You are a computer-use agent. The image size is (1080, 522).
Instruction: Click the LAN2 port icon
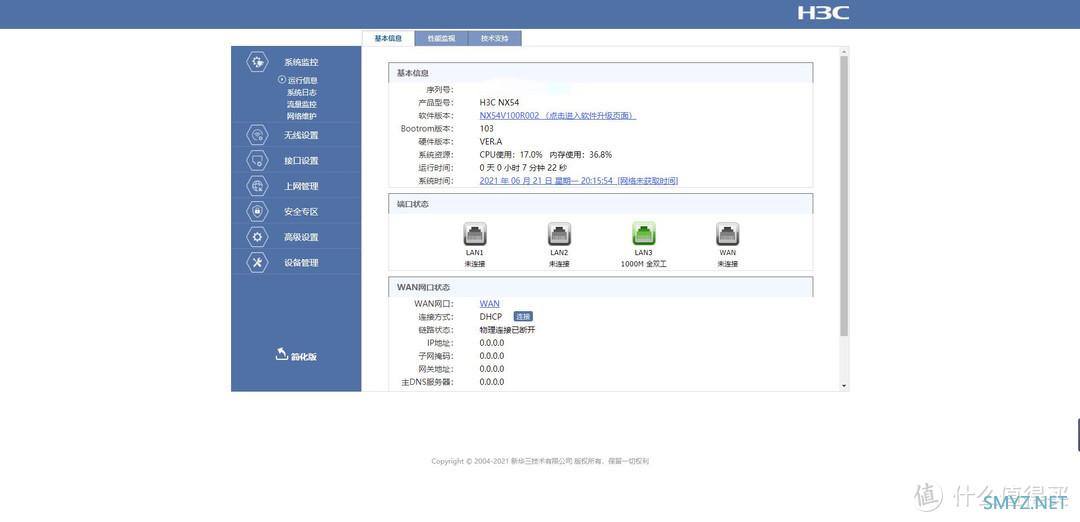[x=559, y=234]
